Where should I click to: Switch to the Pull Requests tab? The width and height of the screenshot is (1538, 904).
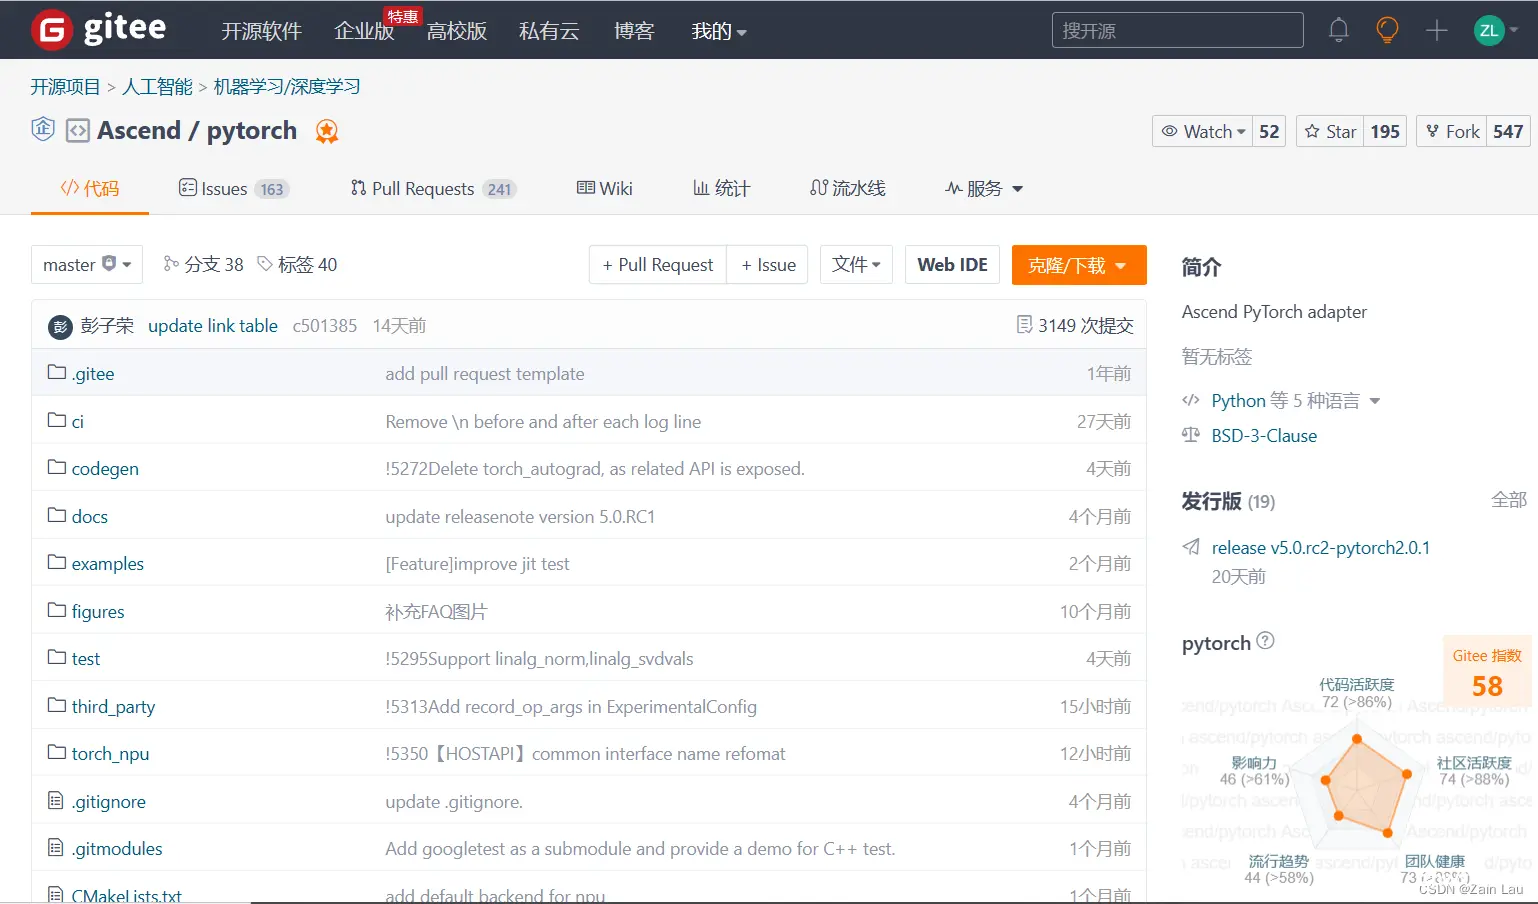[433, 188]
